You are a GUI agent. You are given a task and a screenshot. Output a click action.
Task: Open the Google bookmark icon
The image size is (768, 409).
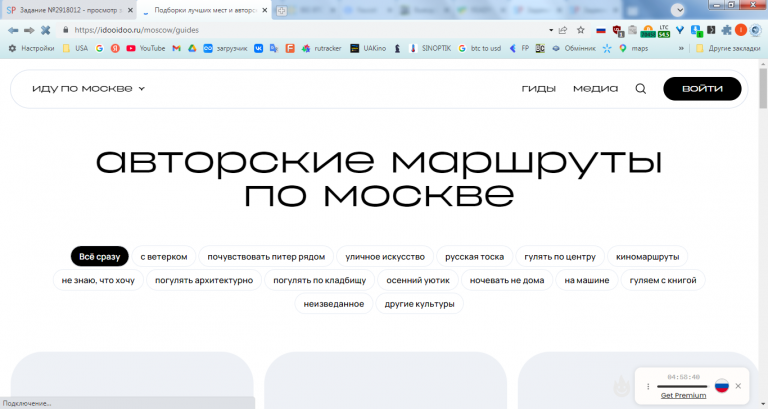pos(99,48)
